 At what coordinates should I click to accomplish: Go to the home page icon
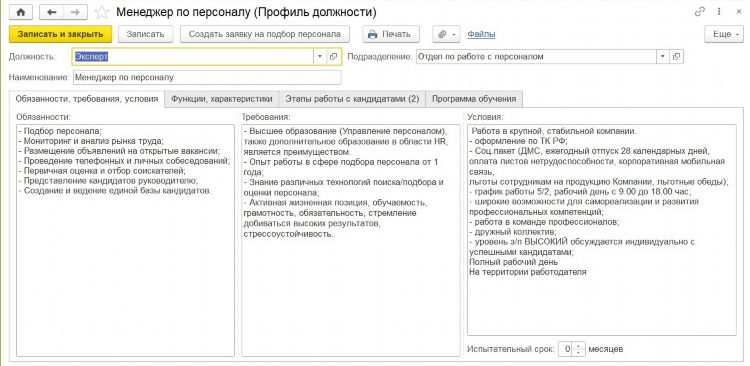point(21,12)
